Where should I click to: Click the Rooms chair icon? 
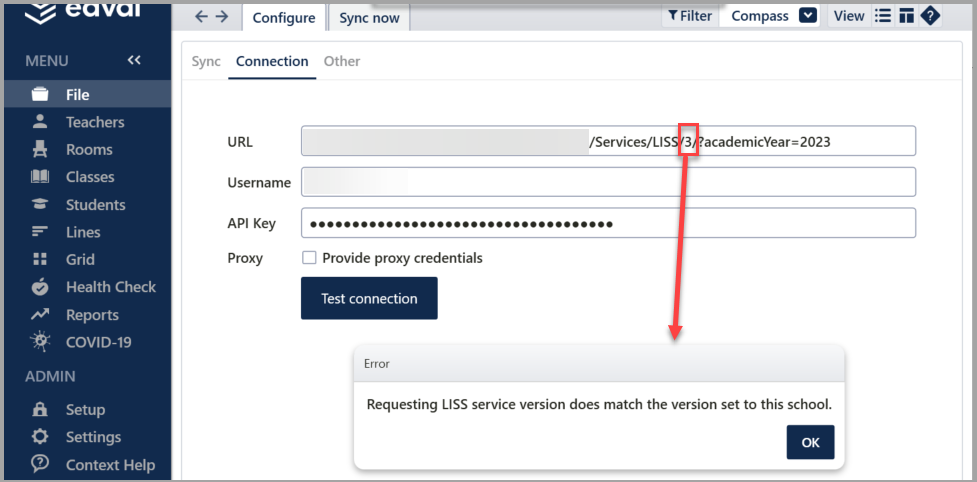coord(40,150)
